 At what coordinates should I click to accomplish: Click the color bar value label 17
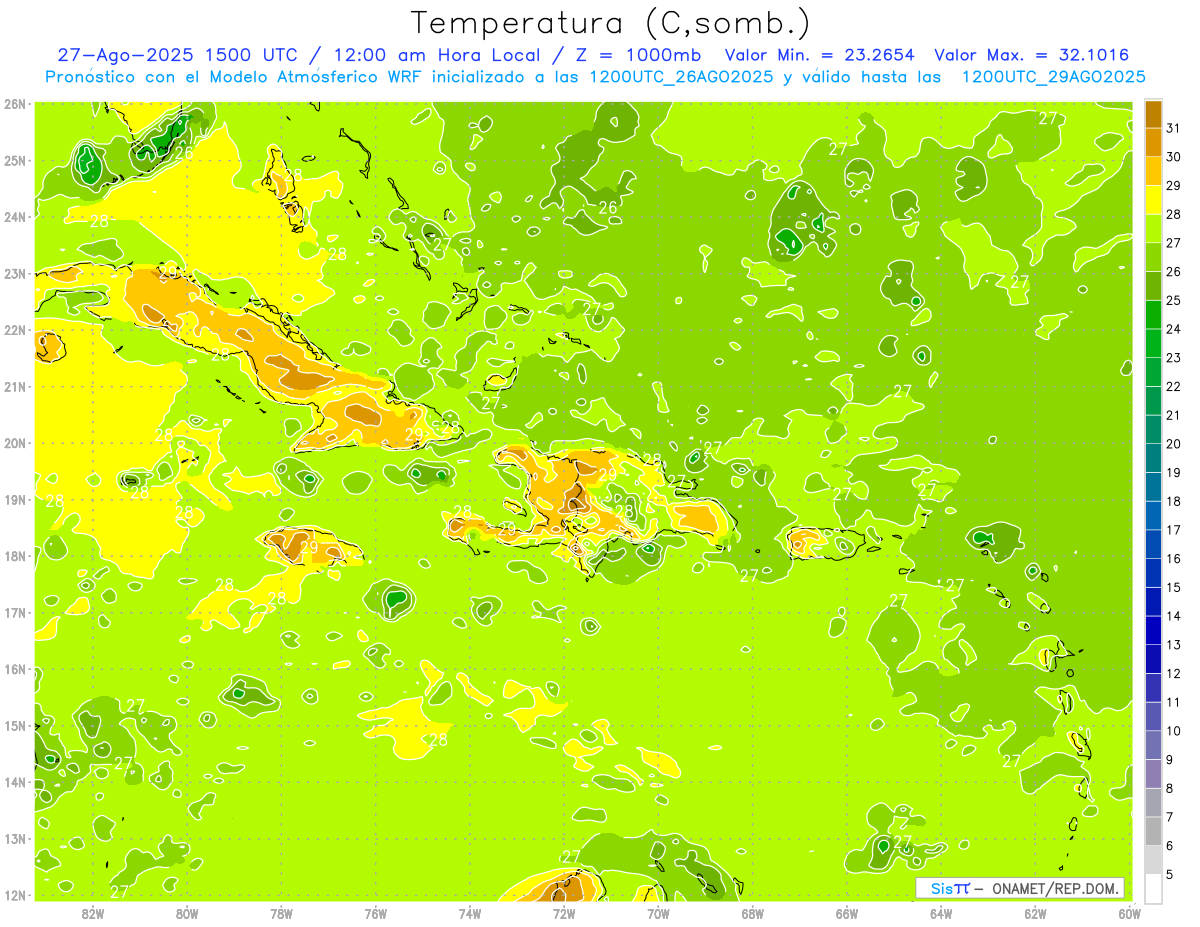point(1174,530)
